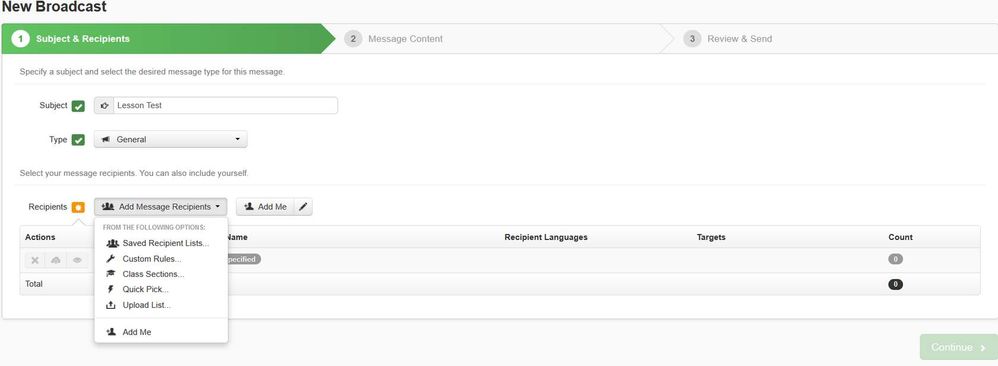Click the megaphone icon in the Type dropdown
This screenshot has width=998, height=366.
(106, 139)
